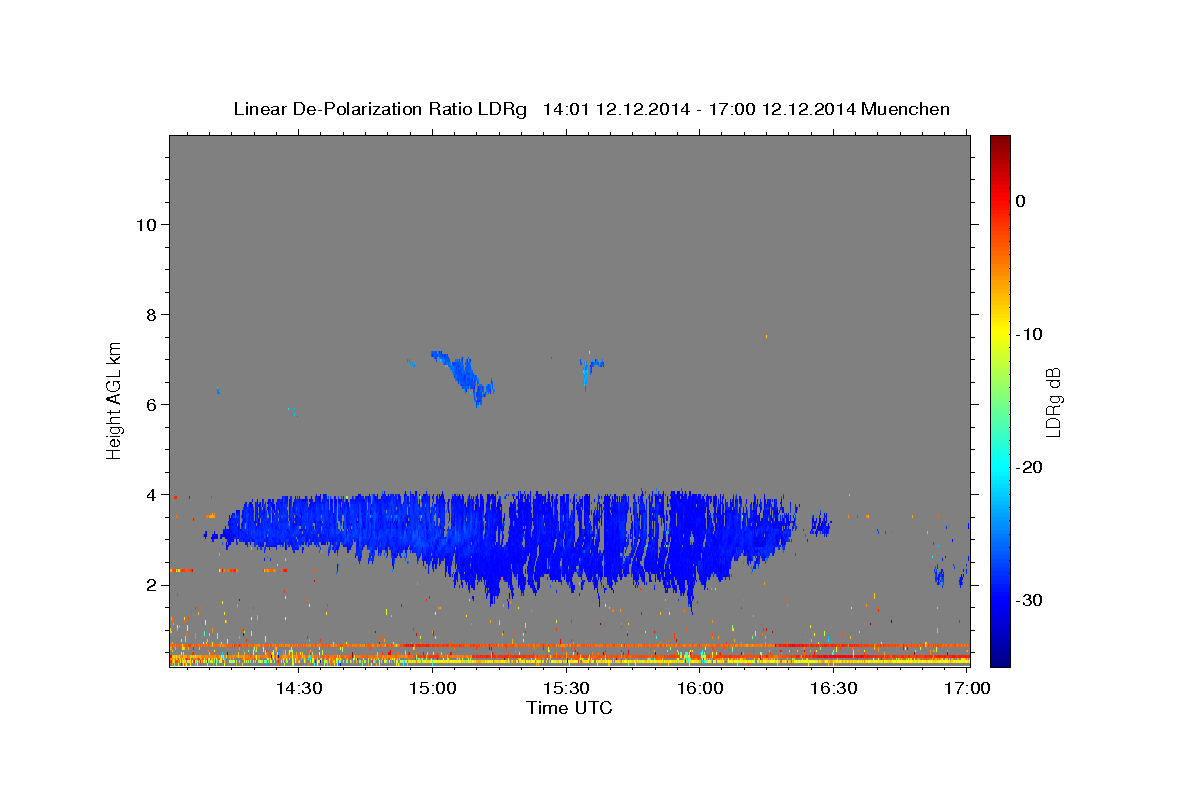Click the orange-red ground clutter band near the surface
The image size is (1200, 800).
(x=569, y=646)
